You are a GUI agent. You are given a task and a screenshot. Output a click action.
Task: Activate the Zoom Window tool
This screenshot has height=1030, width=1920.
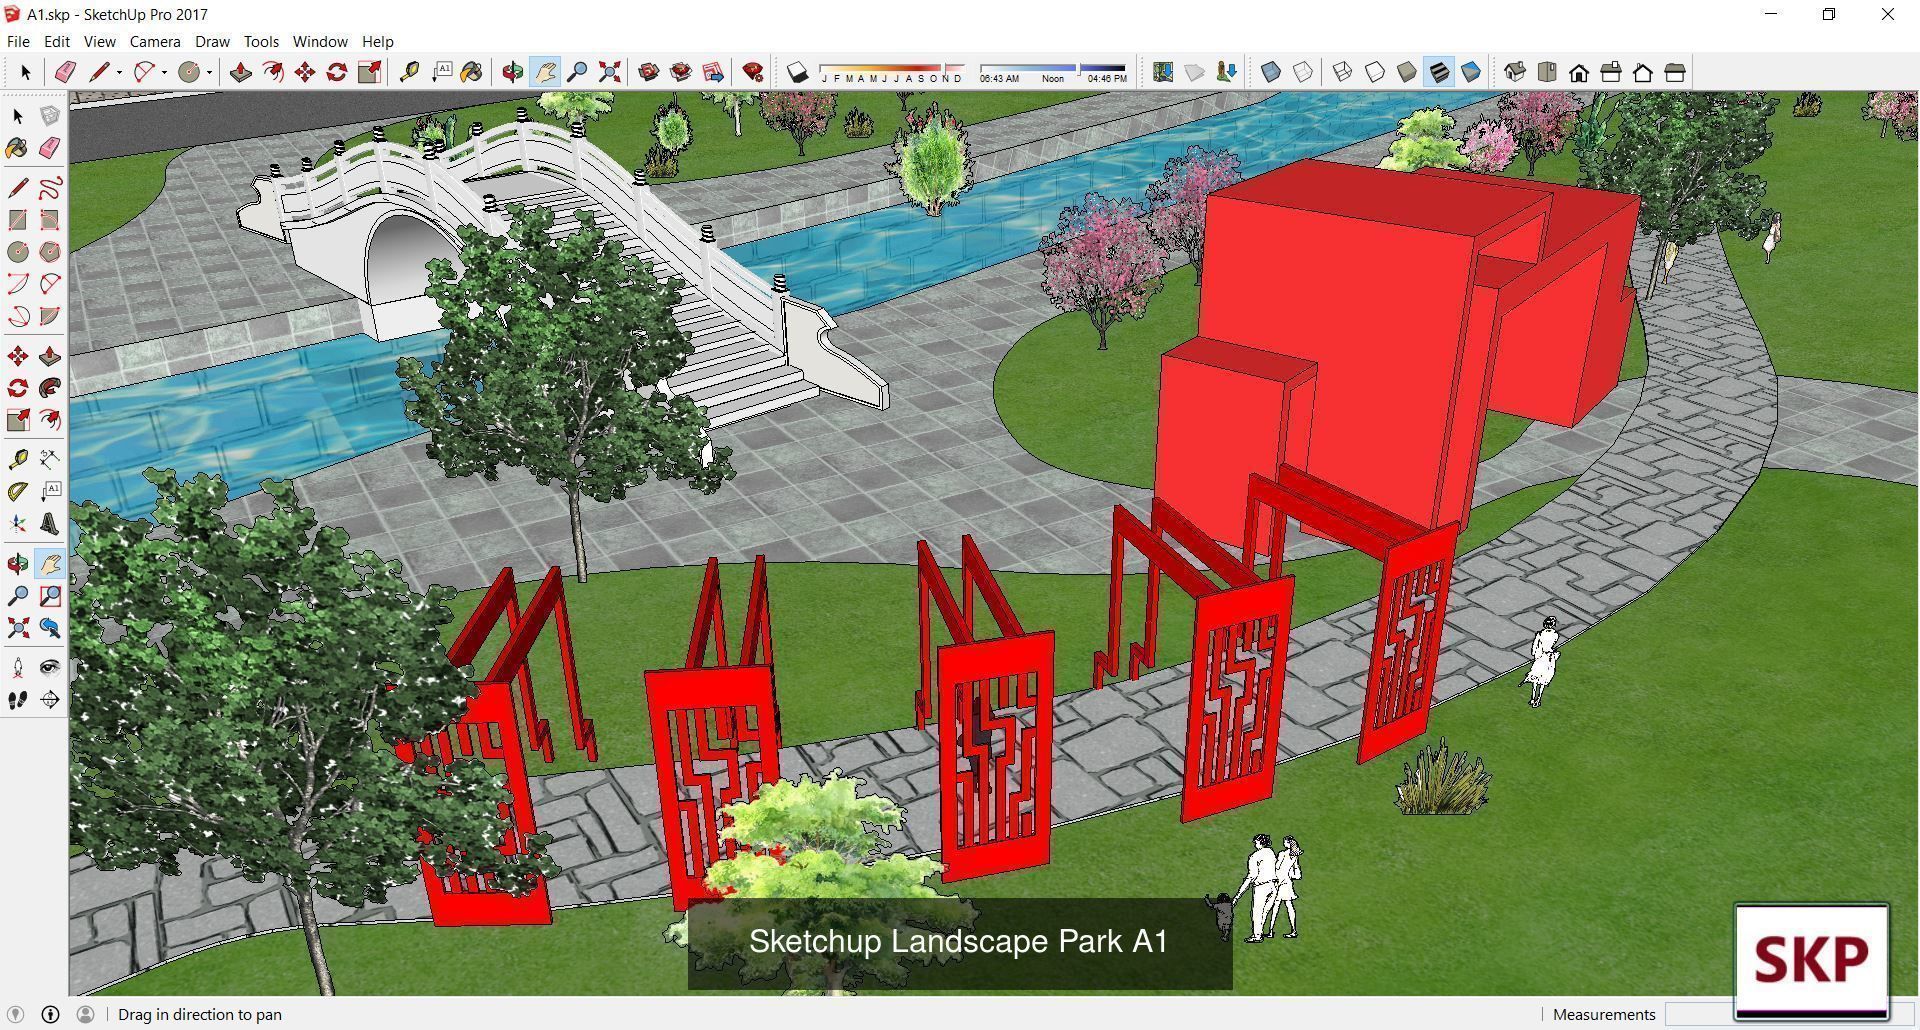coord(50,596)
